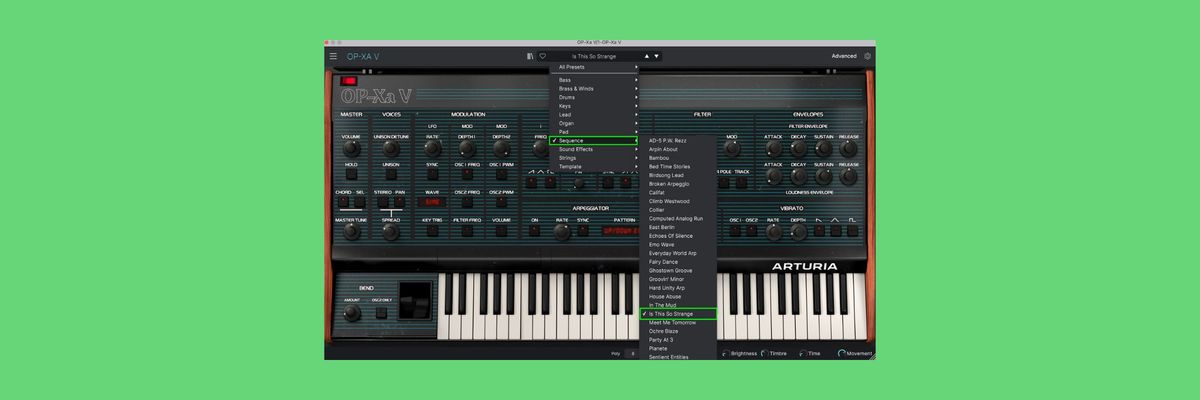1200x400 pixels.
Task: Open the Advanced panel
Action: pos(844,56)
